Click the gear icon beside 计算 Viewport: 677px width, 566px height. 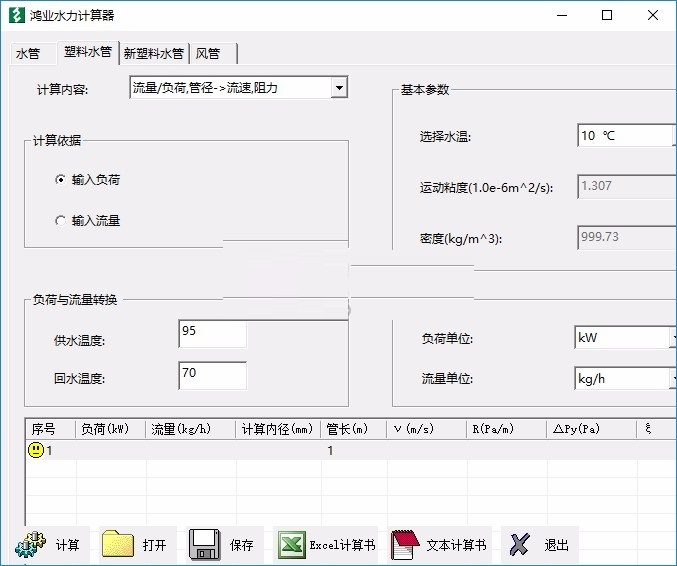click(x=30, y=544)
